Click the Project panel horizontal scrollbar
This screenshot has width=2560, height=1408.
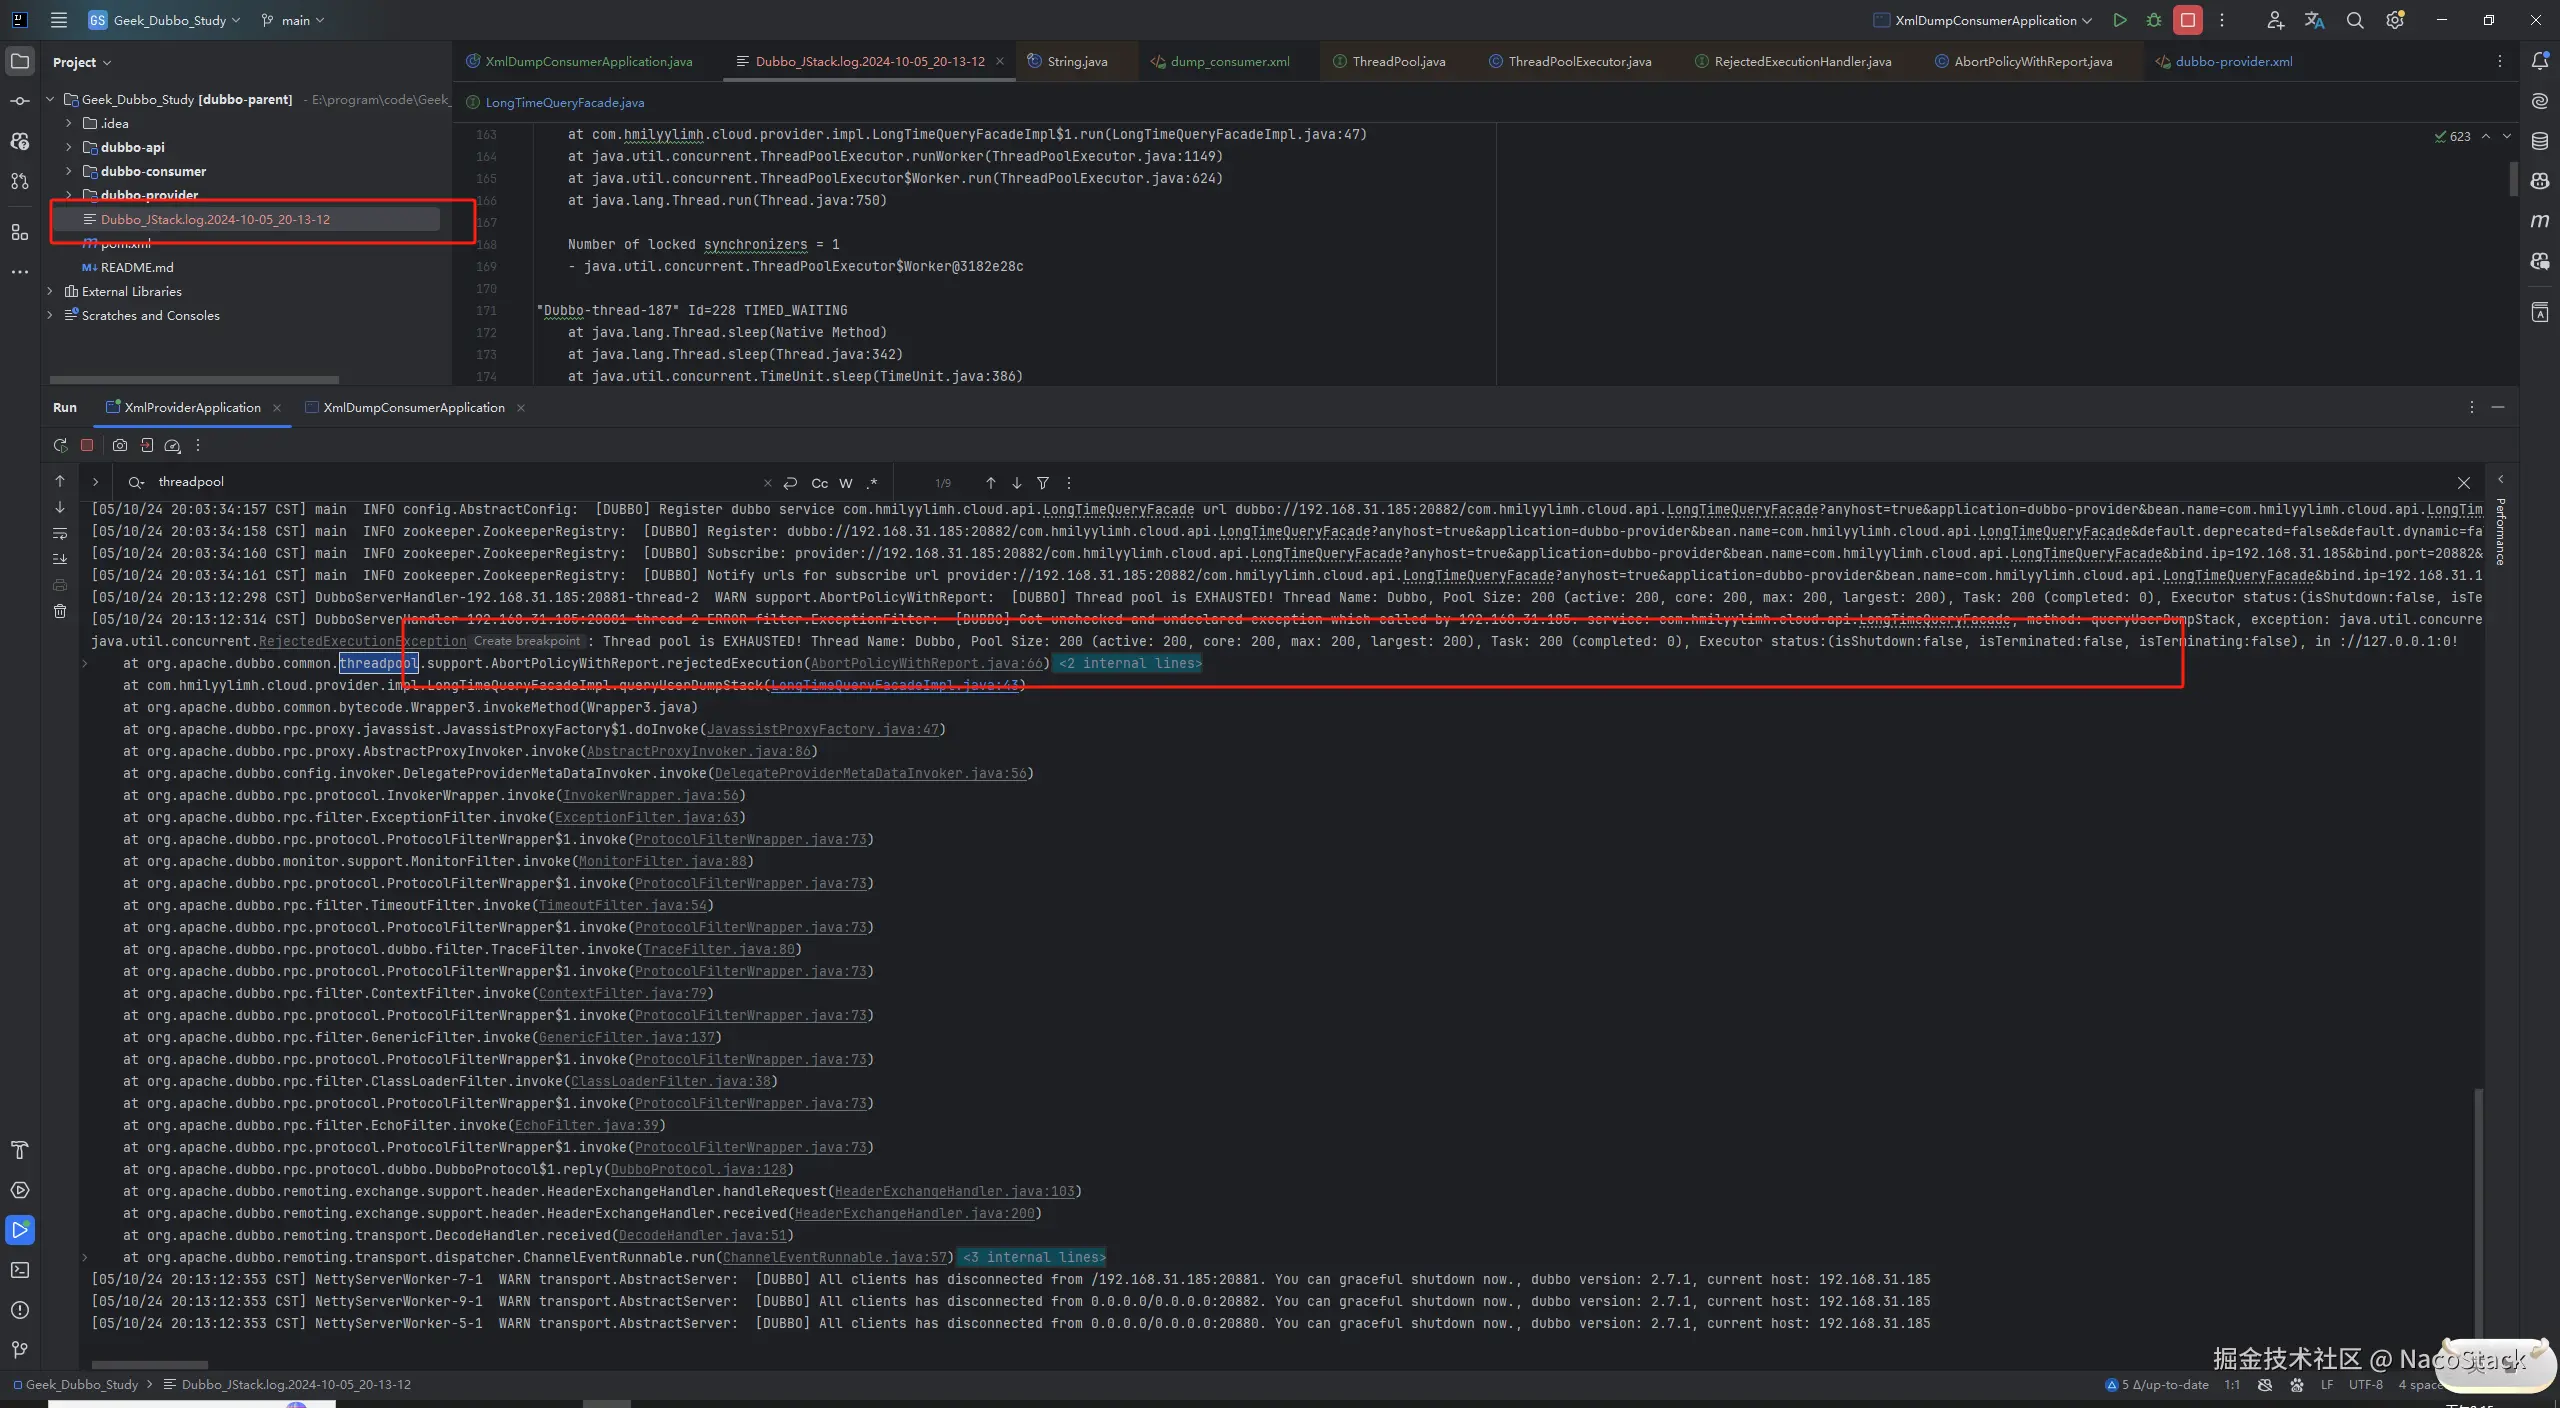click(x=194, y=380)
